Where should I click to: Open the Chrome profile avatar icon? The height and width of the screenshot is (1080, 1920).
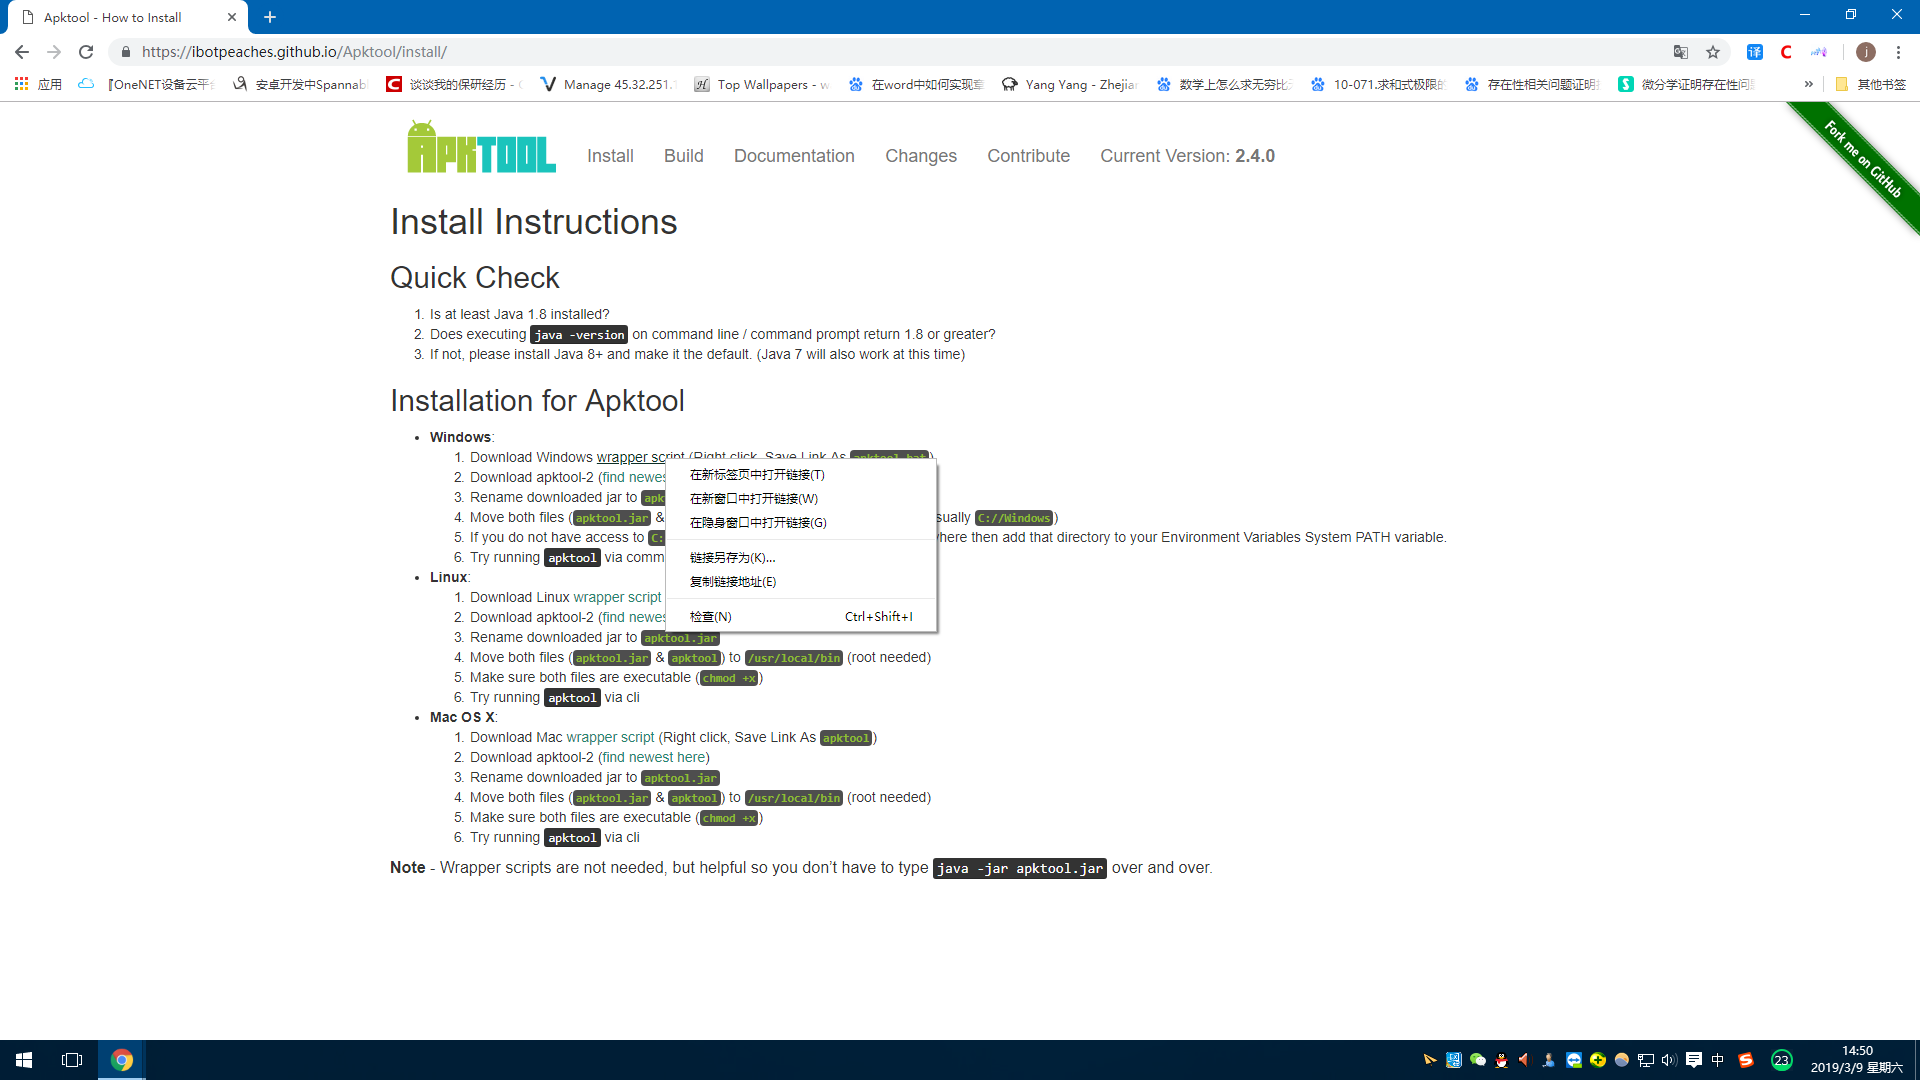(1866, 51)
